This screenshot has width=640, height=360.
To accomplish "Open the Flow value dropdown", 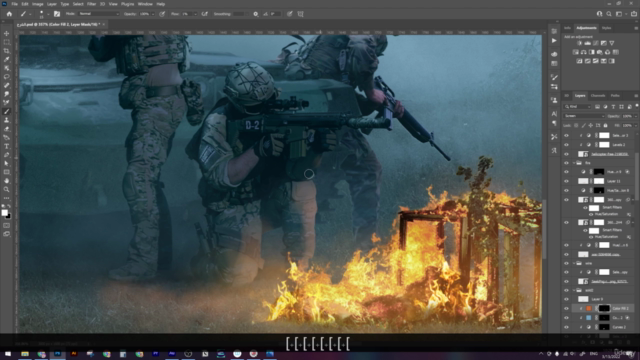I will pyautogui.click(x=195, y=14).
